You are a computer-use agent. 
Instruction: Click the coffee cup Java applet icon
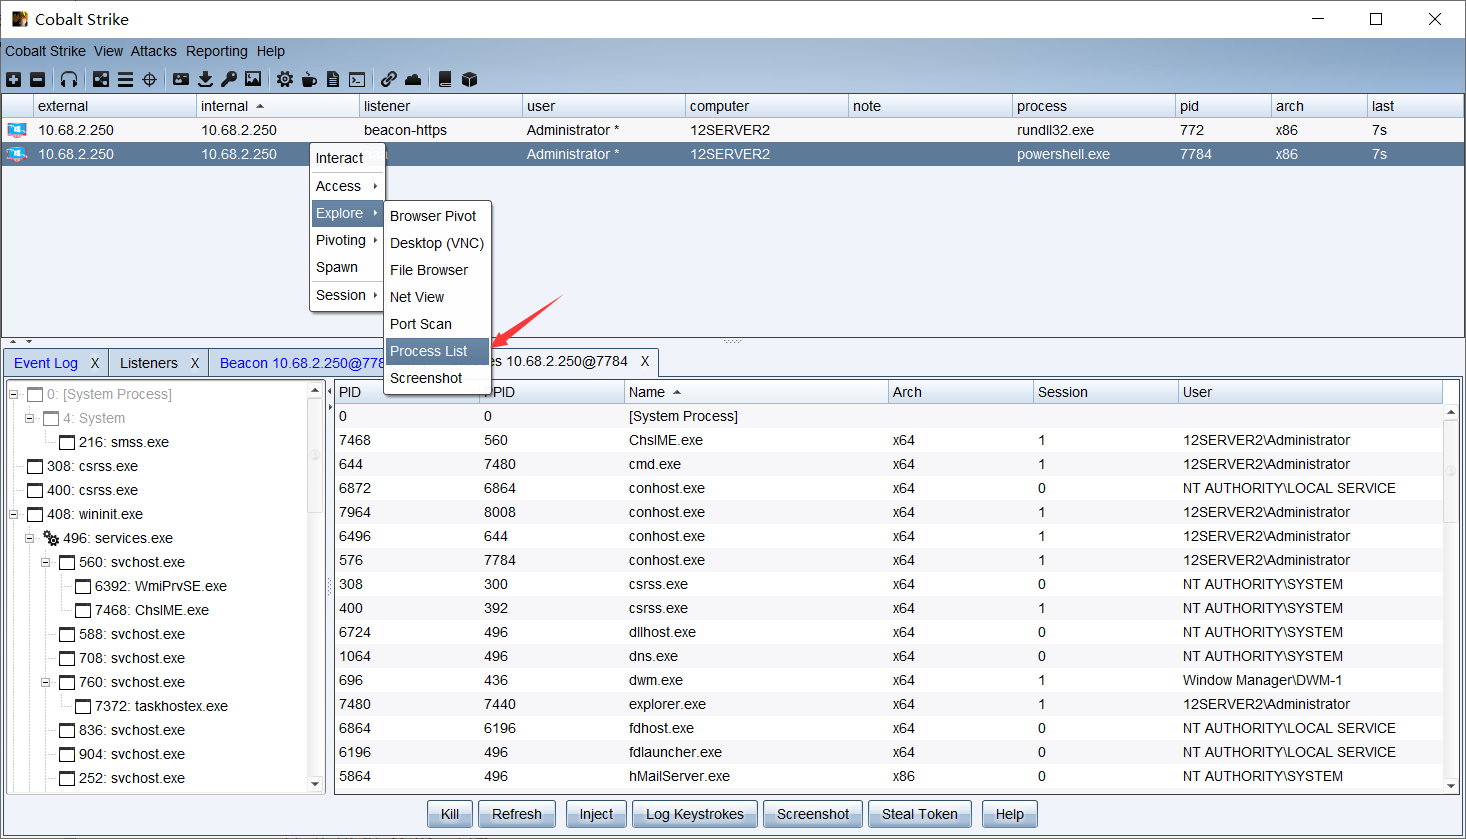(309, 79)
